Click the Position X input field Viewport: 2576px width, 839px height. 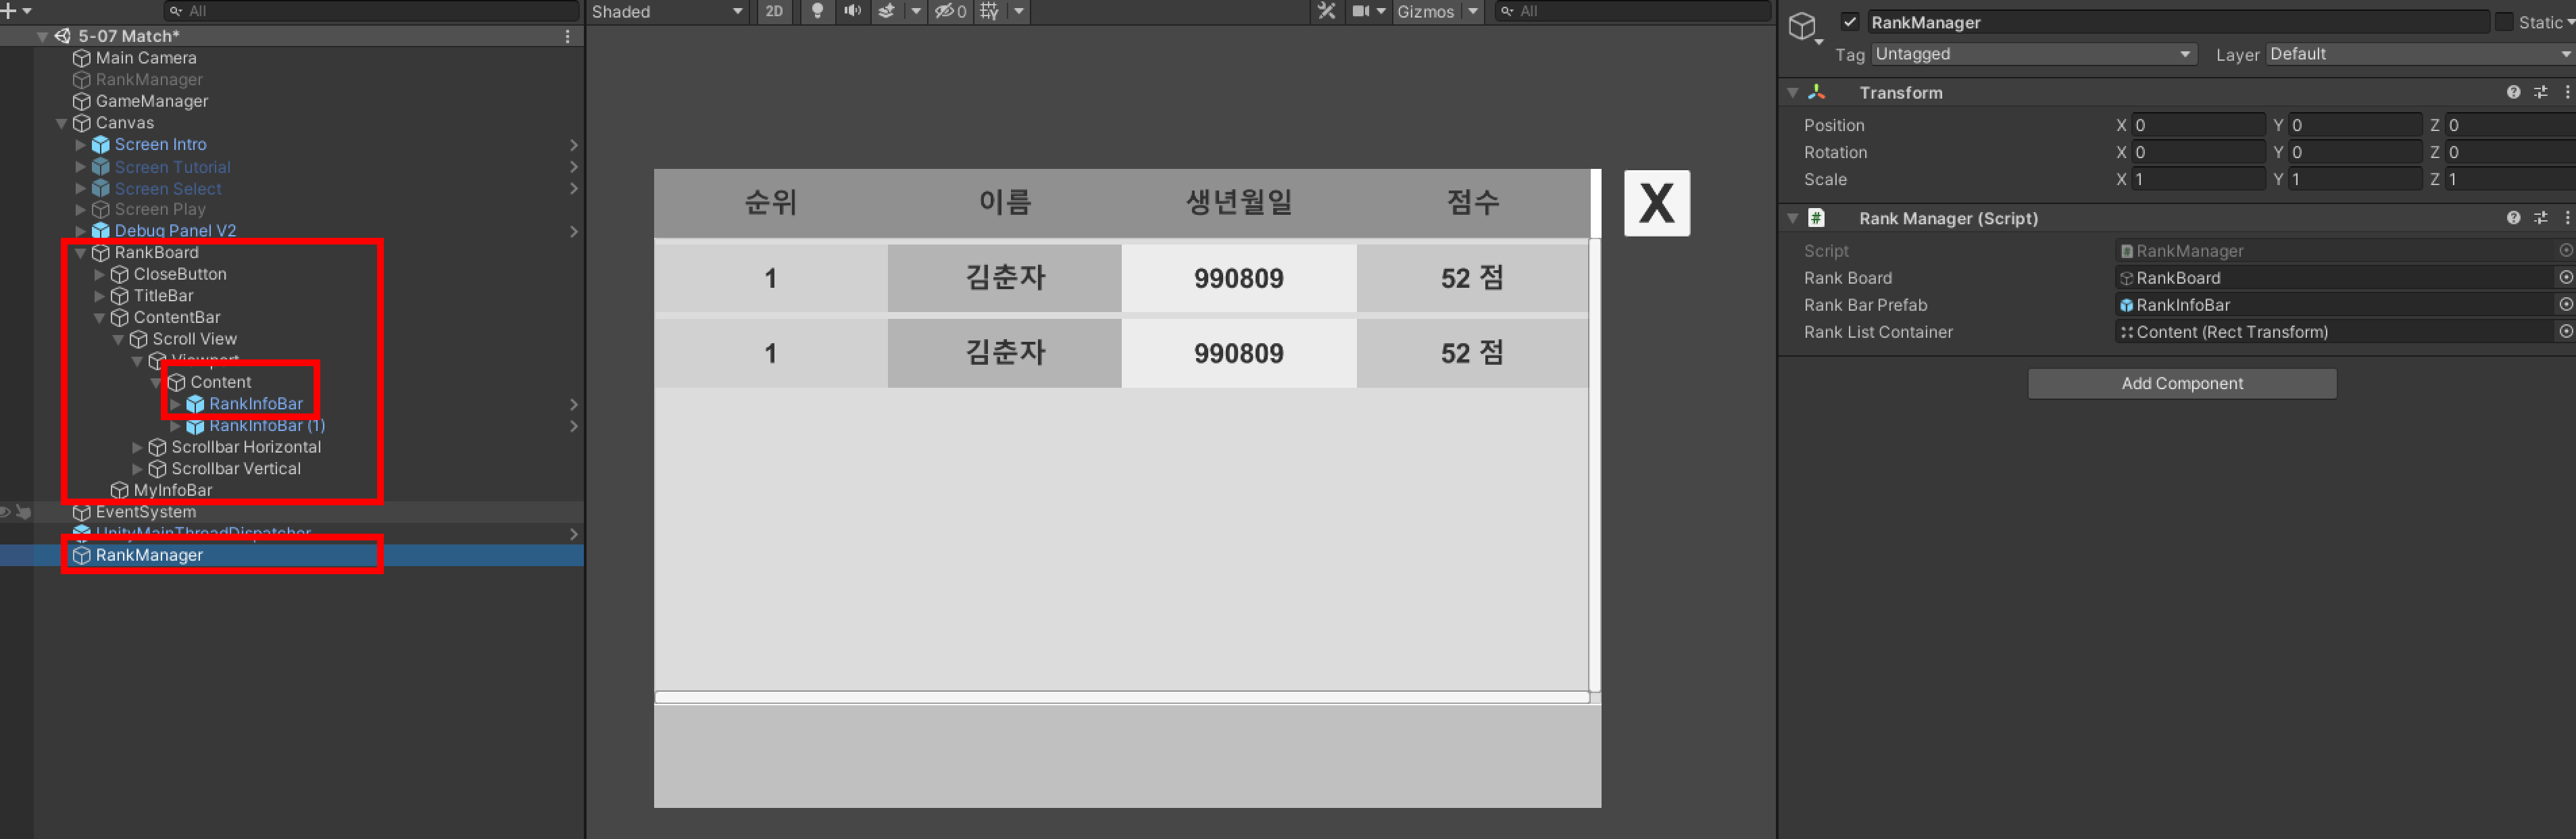[2198, 125]
